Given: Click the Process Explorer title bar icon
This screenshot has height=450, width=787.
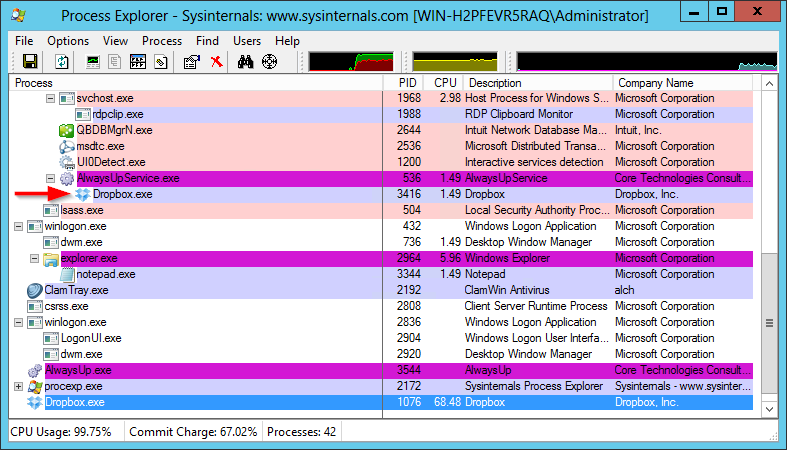Looking at the screenshot, I should pos(18,15).
